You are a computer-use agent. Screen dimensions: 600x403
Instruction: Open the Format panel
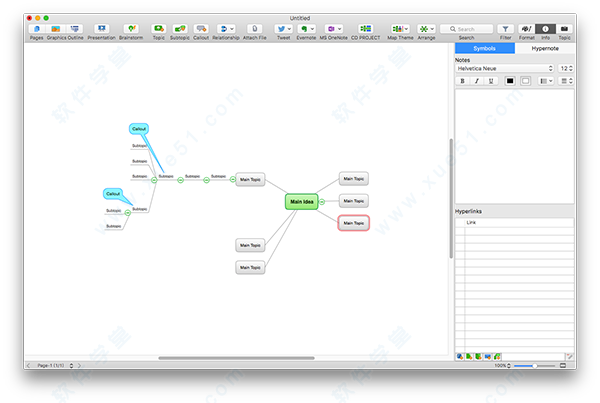527,29
